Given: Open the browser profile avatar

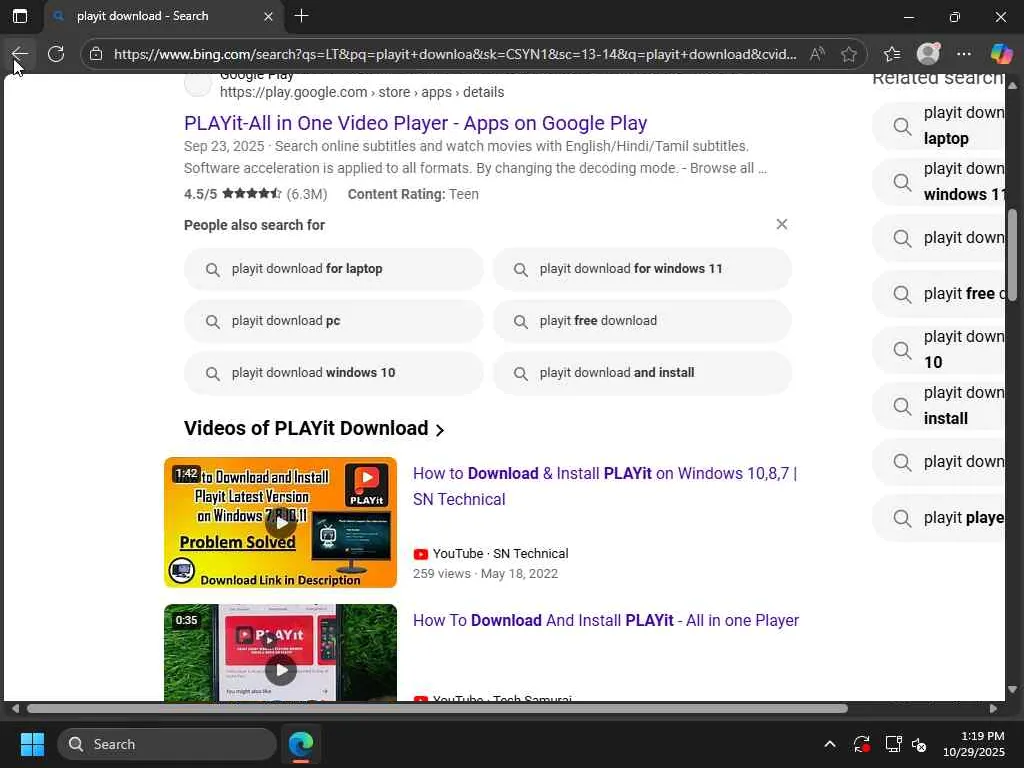Looking at the screenshot, I should [928, 54].
